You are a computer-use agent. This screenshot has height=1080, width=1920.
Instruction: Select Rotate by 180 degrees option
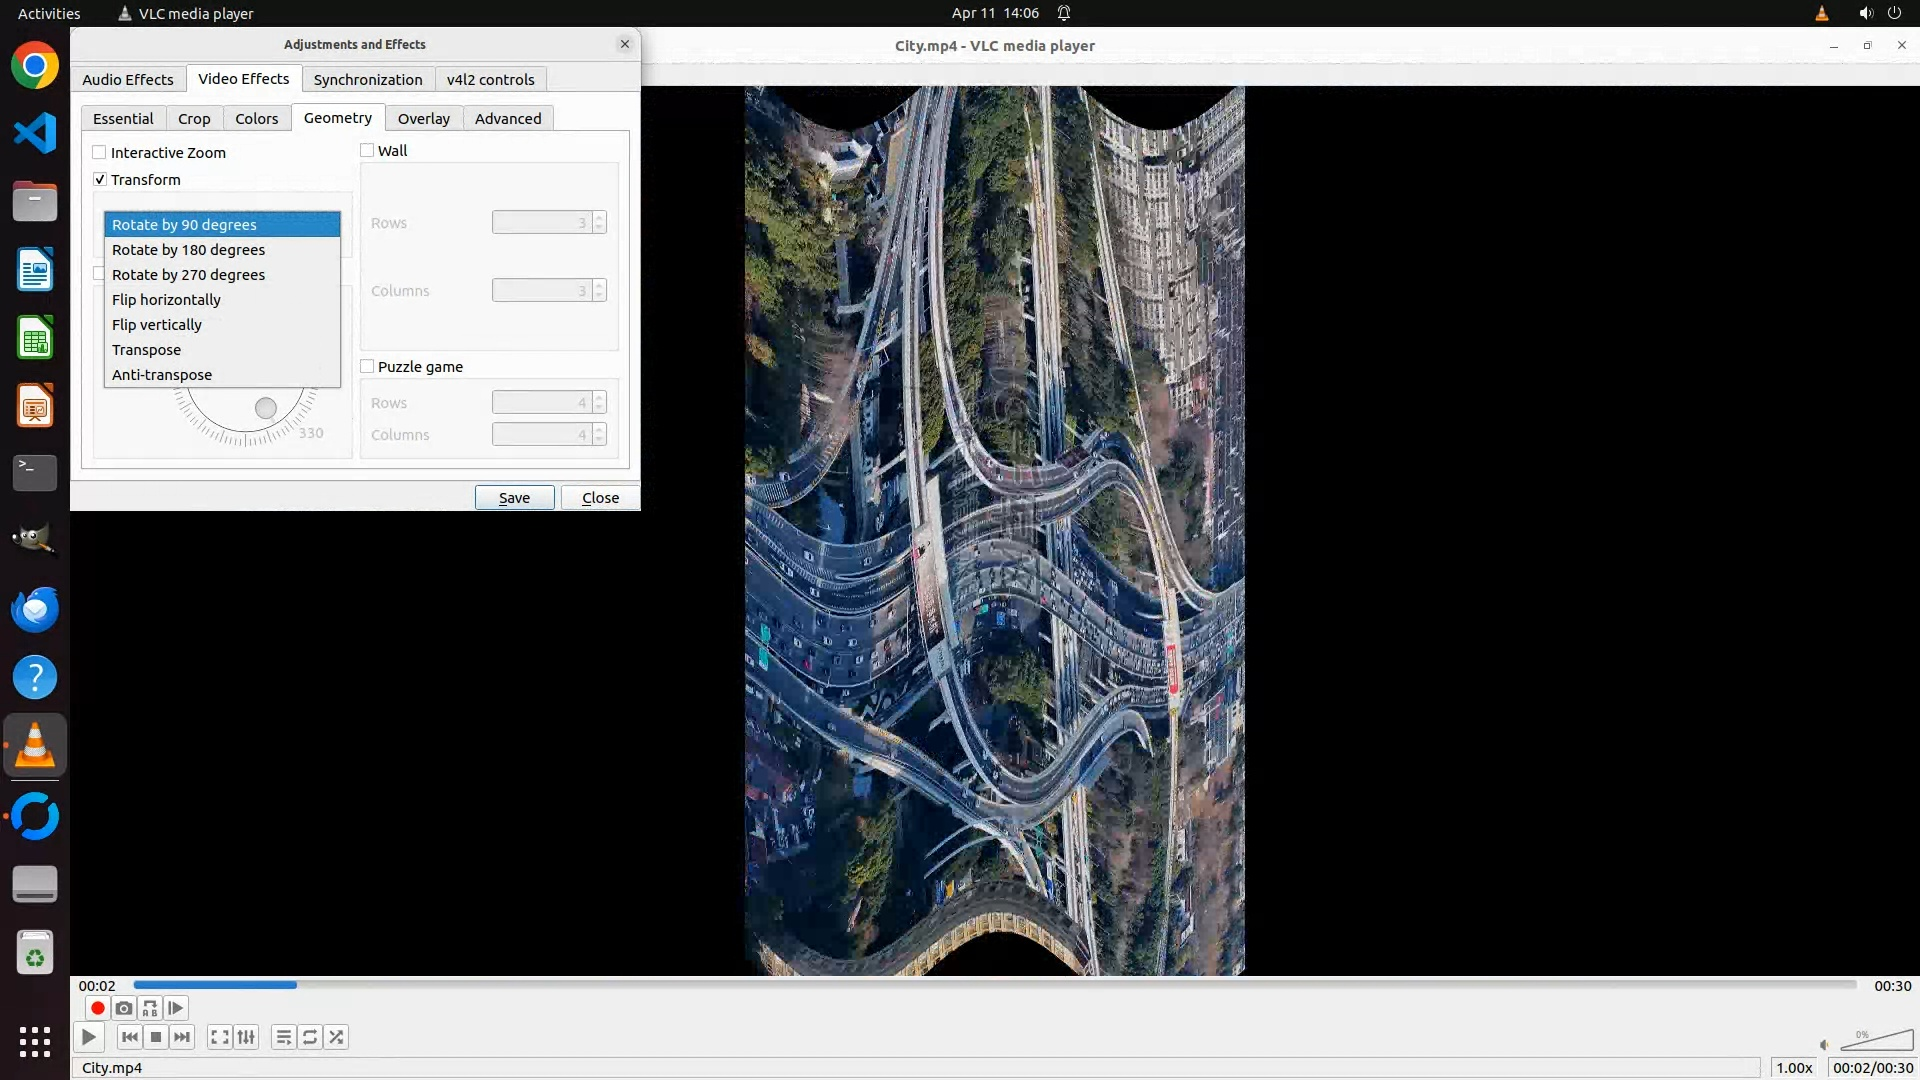point(188,249)
